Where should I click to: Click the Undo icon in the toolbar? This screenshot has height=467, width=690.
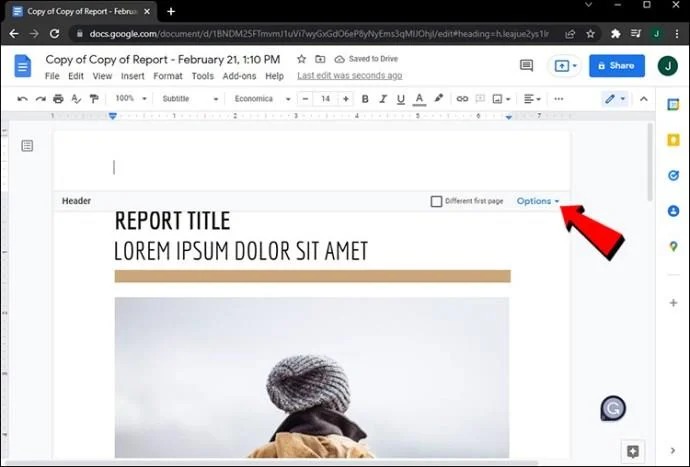(22, 99)
